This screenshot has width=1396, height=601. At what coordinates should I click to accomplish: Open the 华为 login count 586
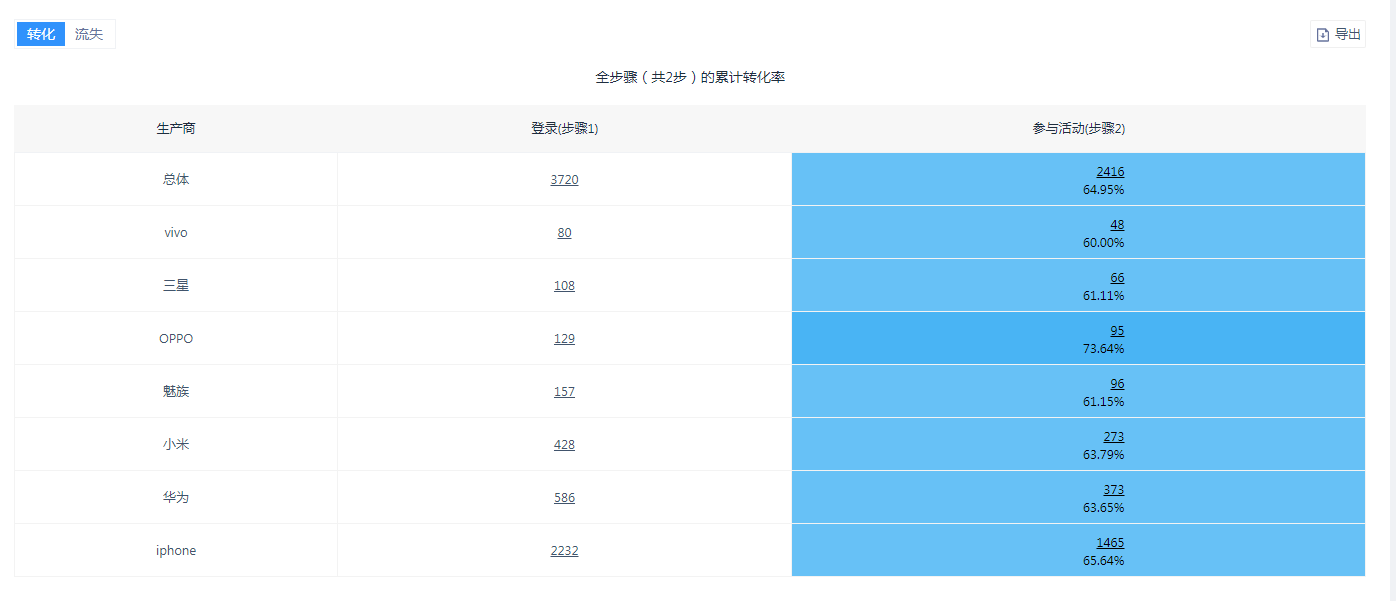pyautogui.click(x=564, y=498)
